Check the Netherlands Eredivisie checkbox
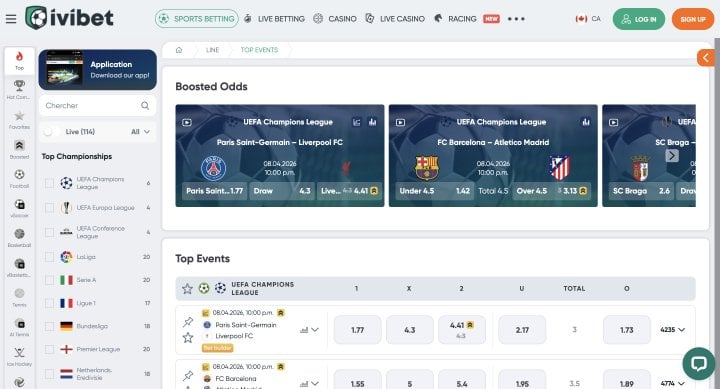 [49, 374]
